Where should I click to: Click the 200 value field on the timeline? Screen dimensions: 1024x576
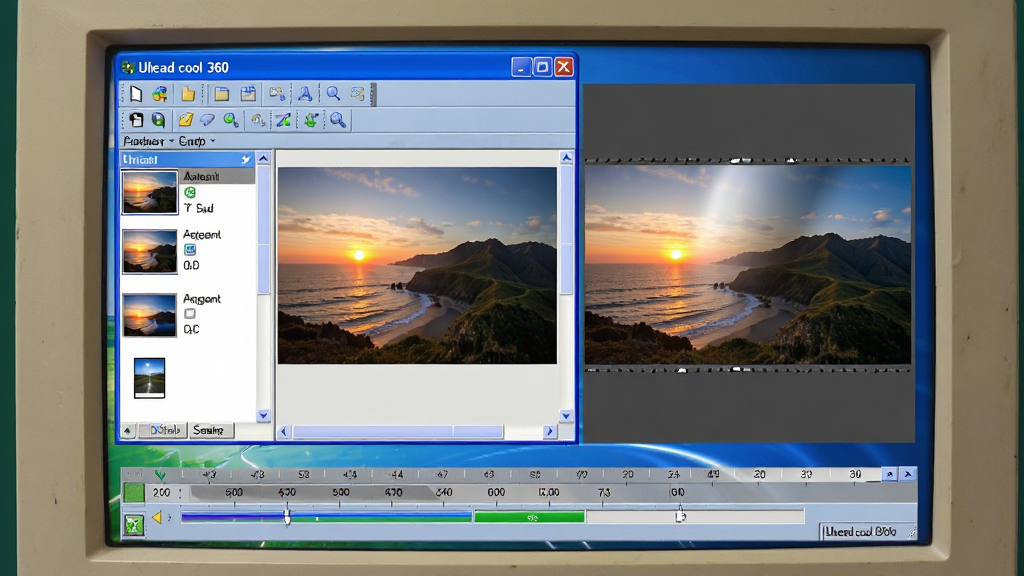pos(162,492)
